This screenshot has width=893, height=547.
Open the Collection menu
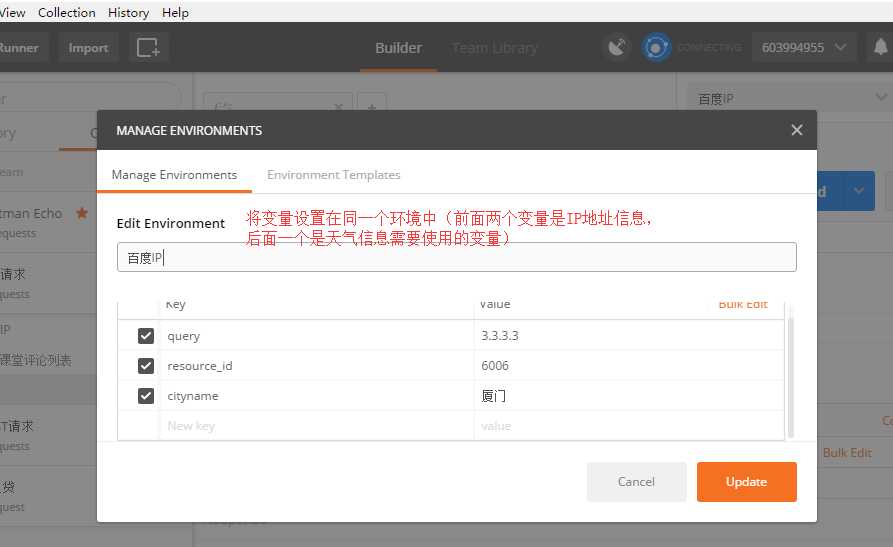pyautogui.click(x=67, y=13)
